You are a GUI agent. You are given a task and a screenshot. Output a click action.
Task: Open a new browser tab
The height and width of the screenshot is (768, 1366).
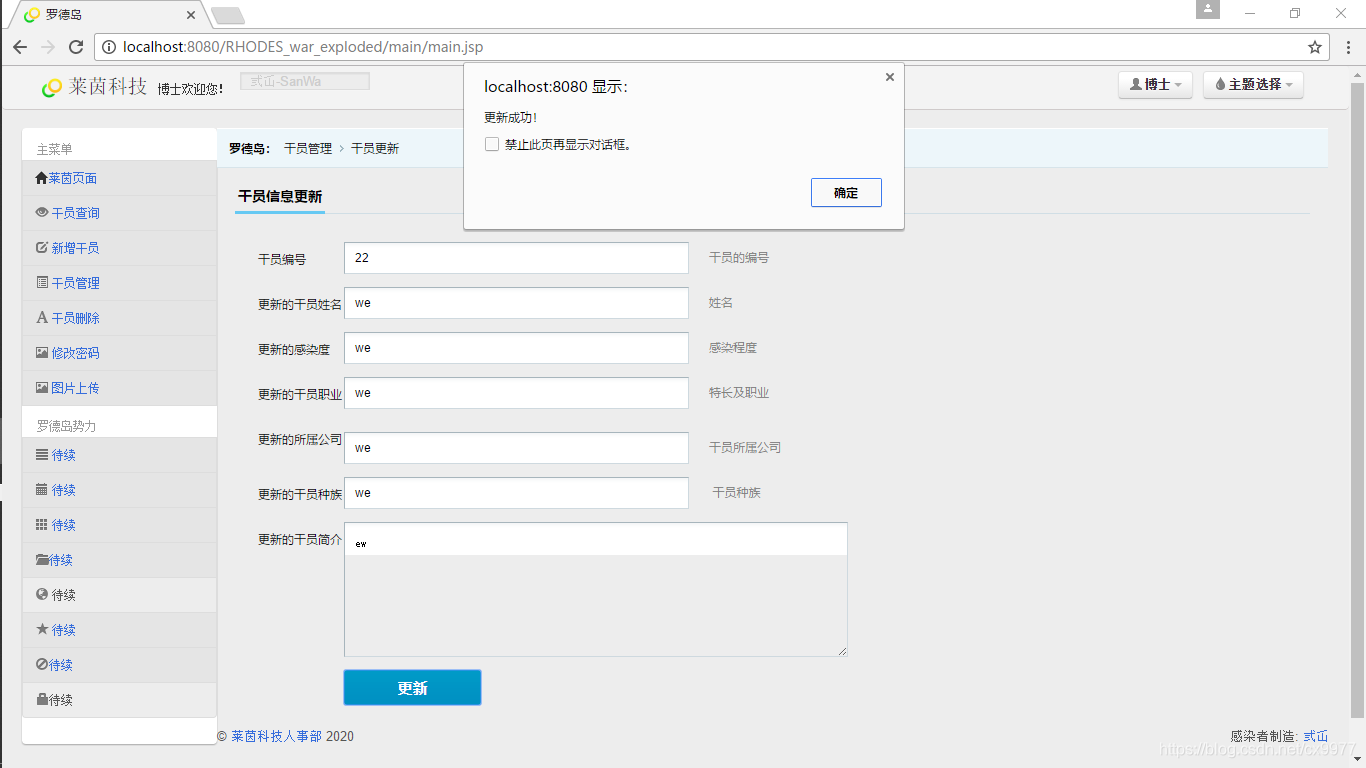228,15
